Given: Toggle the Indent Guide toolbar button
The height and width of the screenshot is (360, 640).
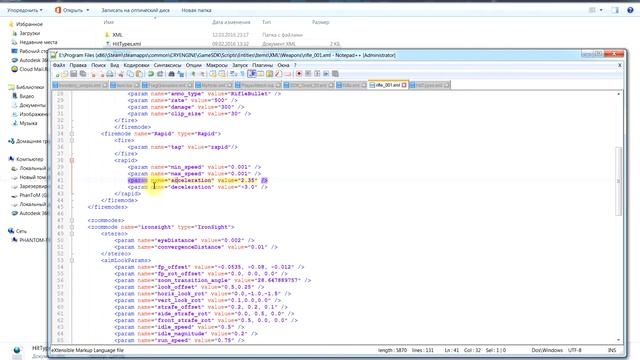Looking at the screenshot, I should tap(251, 74).
